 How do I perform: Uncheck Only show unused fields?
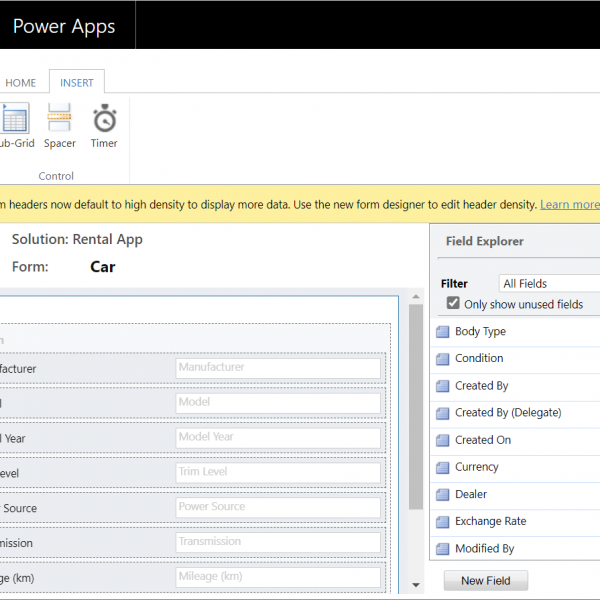453,303
